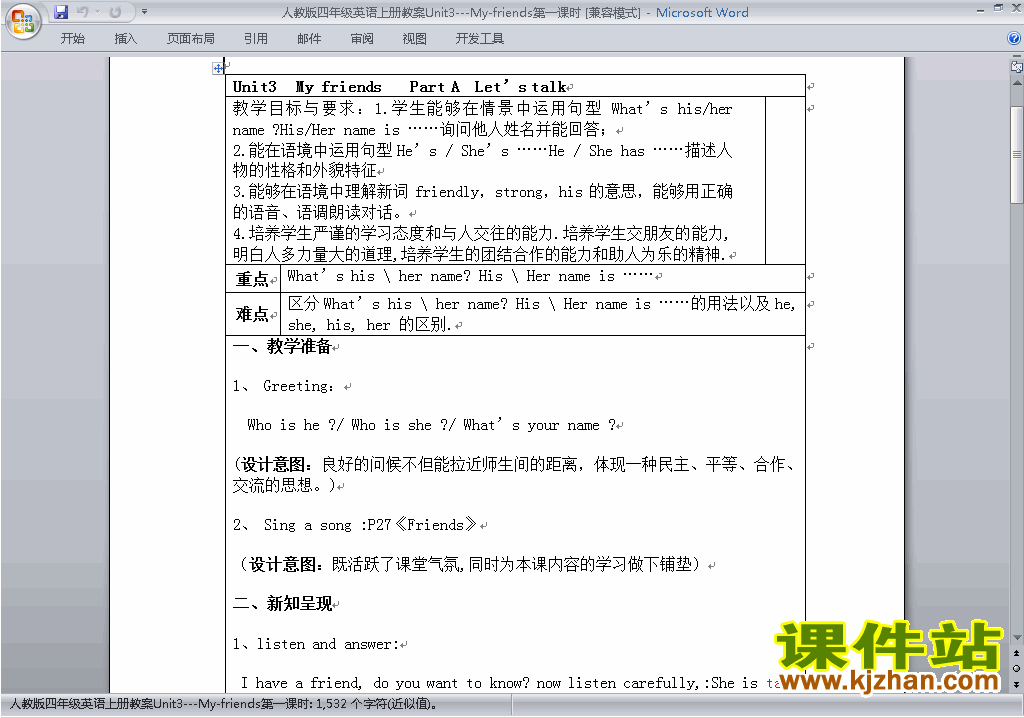Click the table cell '重点'
This screenshot has height=718, width=1024.
252,280
